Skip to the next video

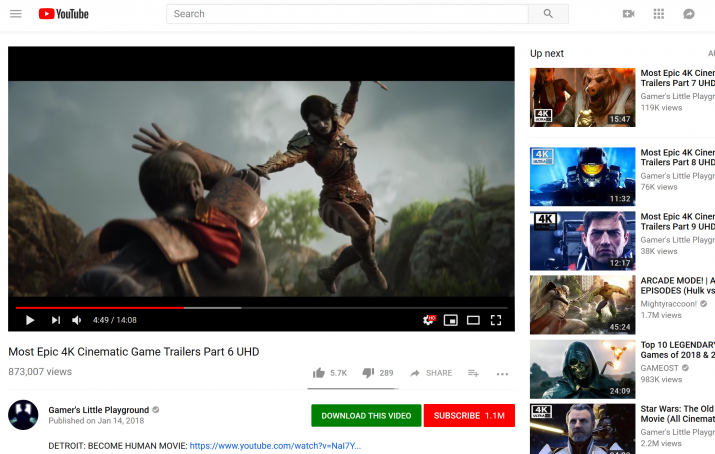[56, 320]
